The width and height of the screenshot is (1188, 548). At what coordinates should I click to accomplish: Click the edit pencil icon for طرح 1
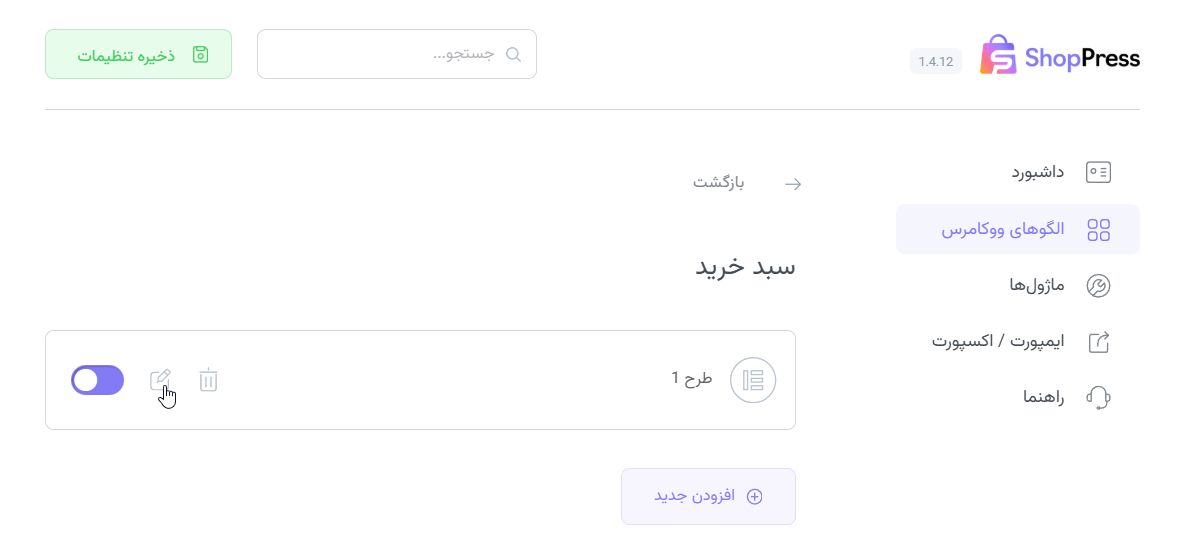(160, 380)
